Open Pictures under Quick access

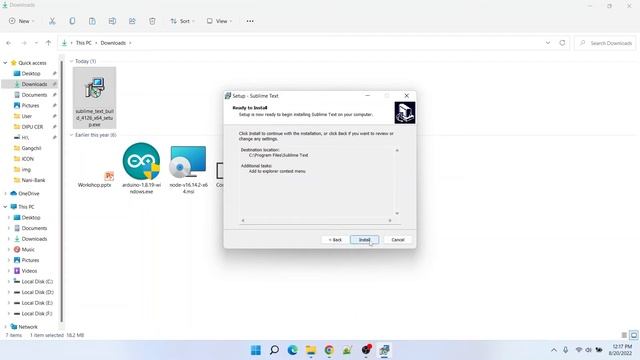30,105
